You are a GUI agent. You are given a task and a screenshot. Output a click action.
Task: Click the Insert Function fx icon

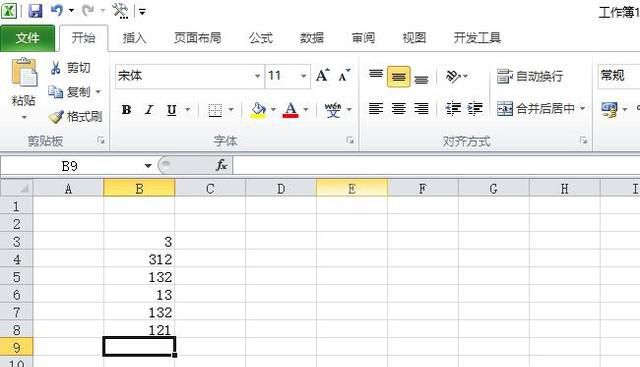click(x=222, y=165)
